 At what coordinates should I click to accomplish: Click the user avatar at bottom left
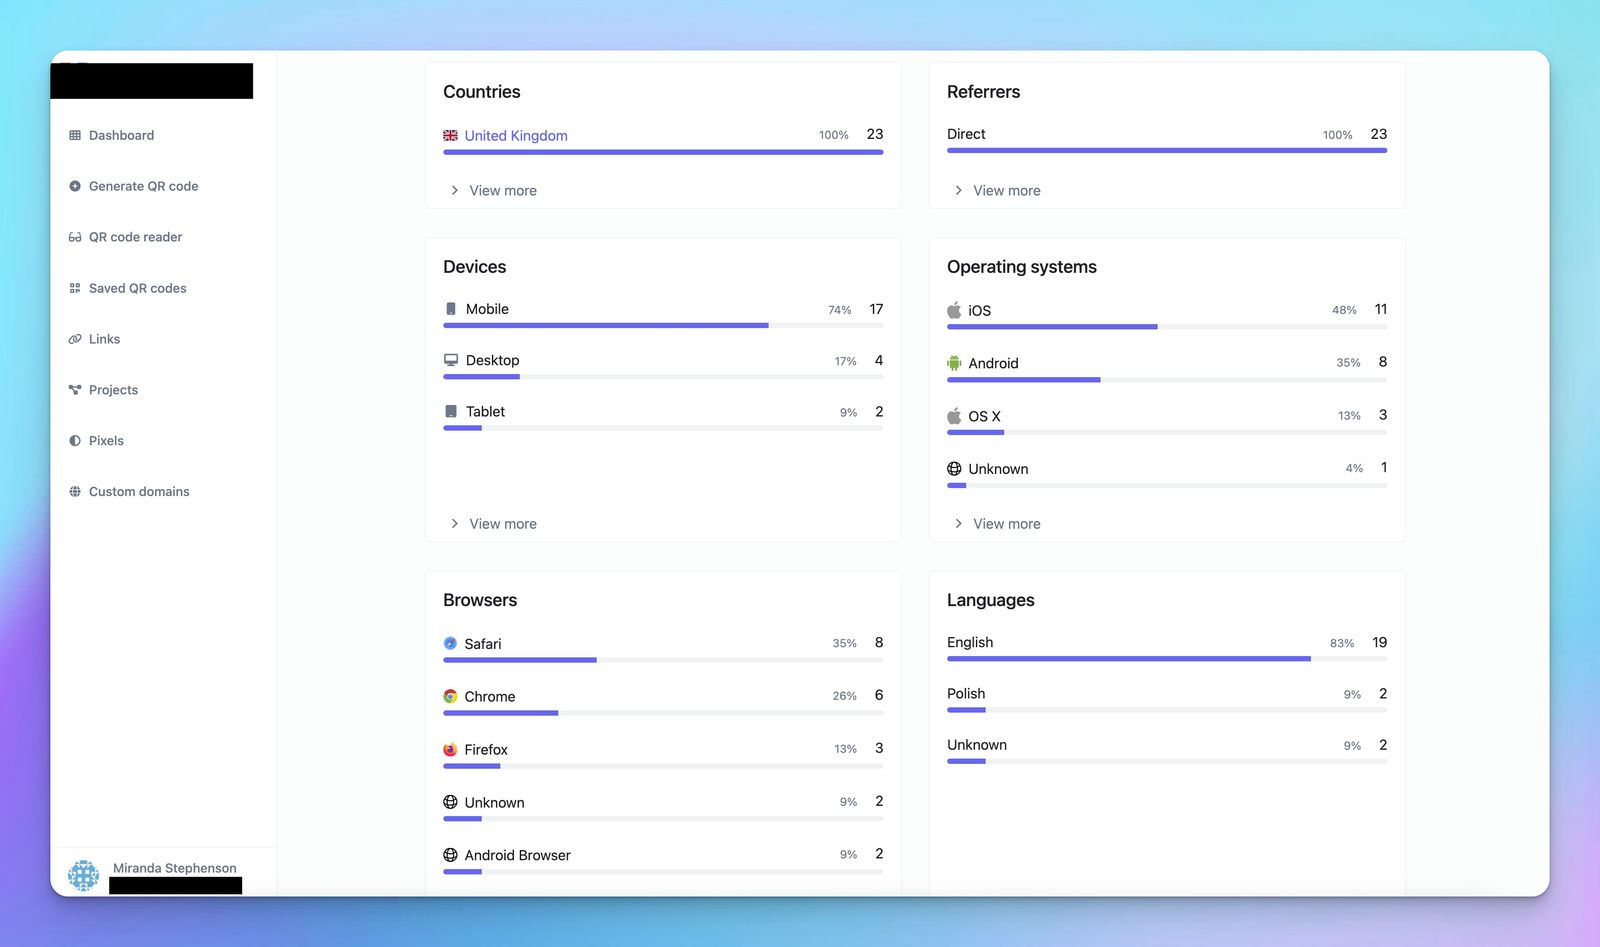84,875
